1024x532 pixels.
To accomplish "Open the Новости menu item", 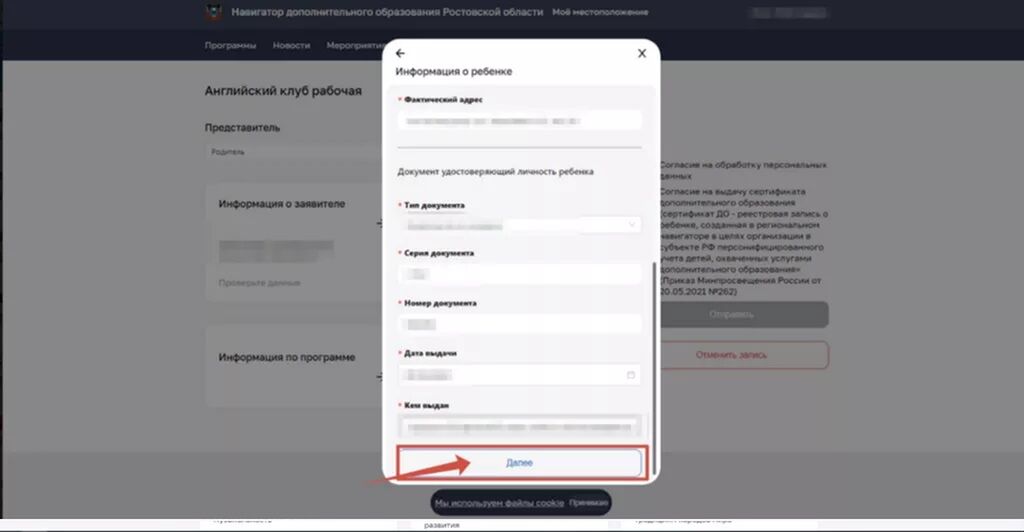I will point(291,46).
